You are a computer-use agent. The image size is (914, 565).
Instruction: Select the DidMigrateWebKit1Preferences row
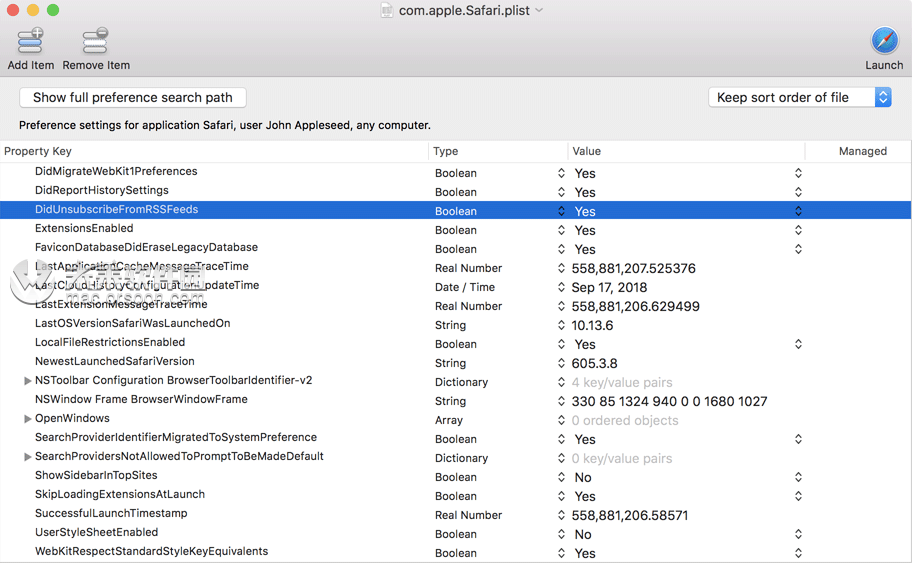point(116,172)
